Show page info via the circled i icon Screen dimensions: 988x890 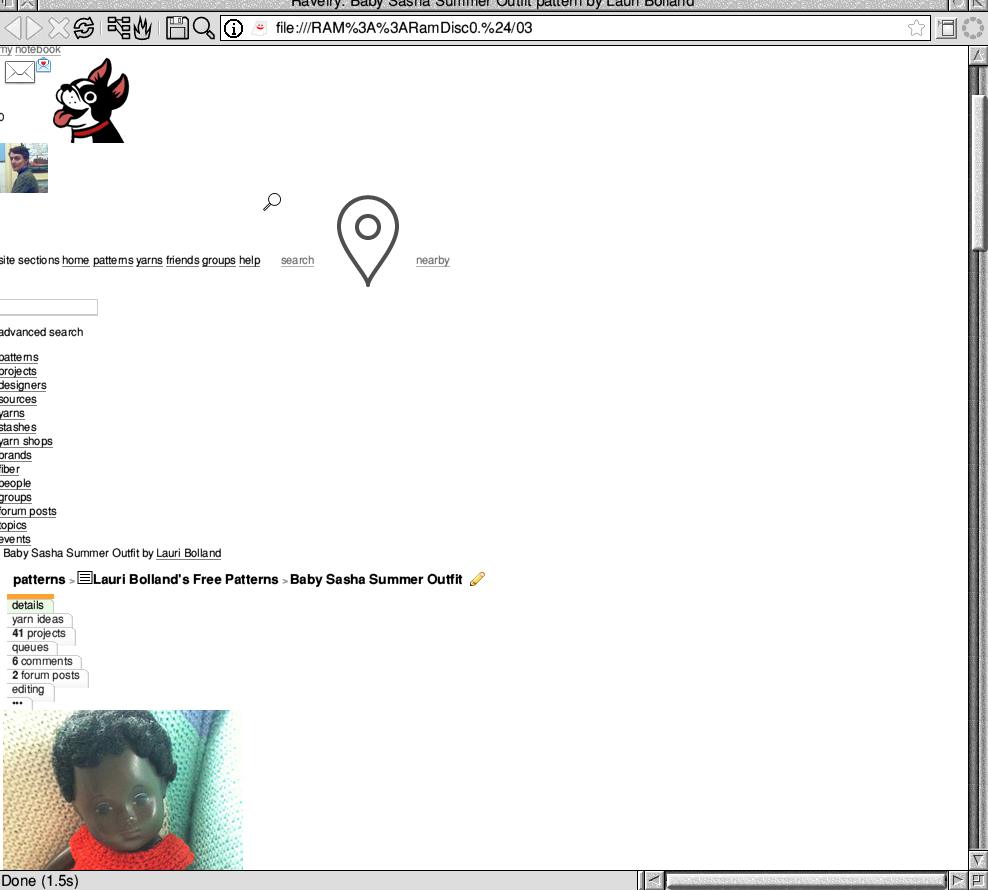[233, 28]
